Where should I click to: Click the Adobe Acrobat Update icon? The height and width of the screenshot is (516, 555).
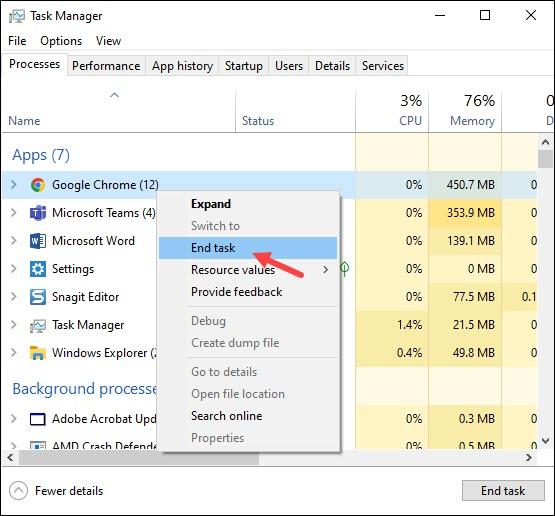tap(38, 419)
